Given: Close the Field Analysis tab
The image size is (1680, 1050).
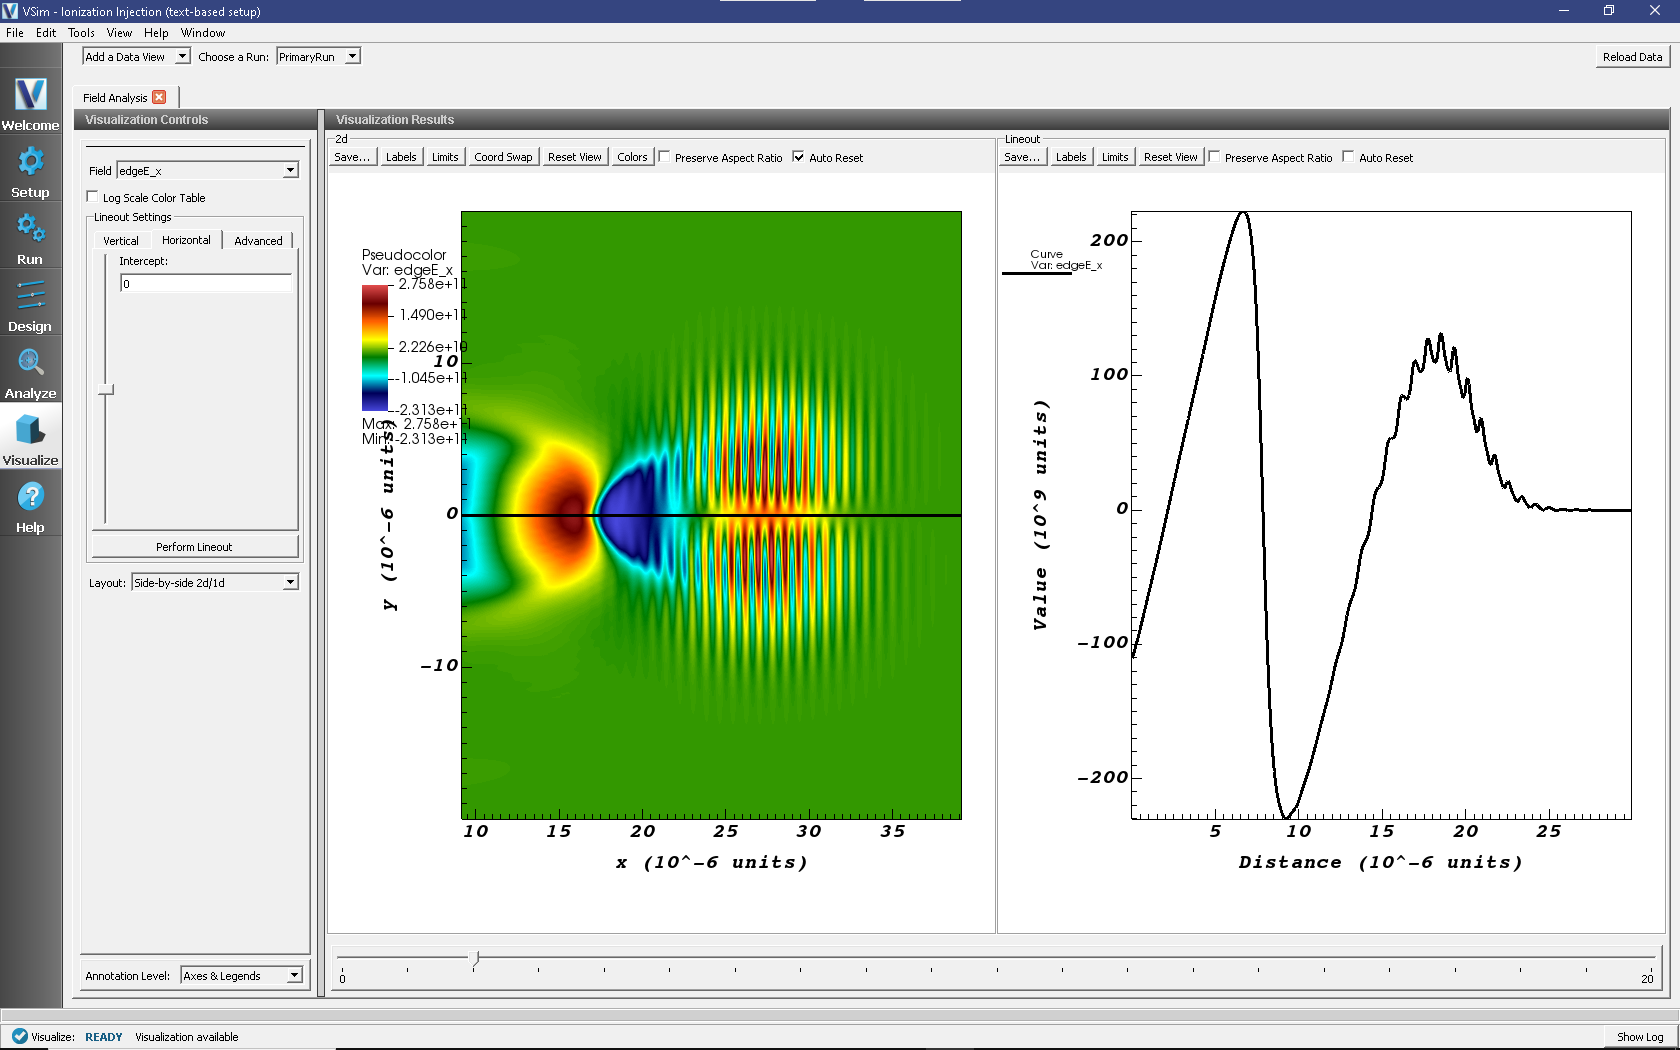Looking at the screenshot, I should click(159, 97).
